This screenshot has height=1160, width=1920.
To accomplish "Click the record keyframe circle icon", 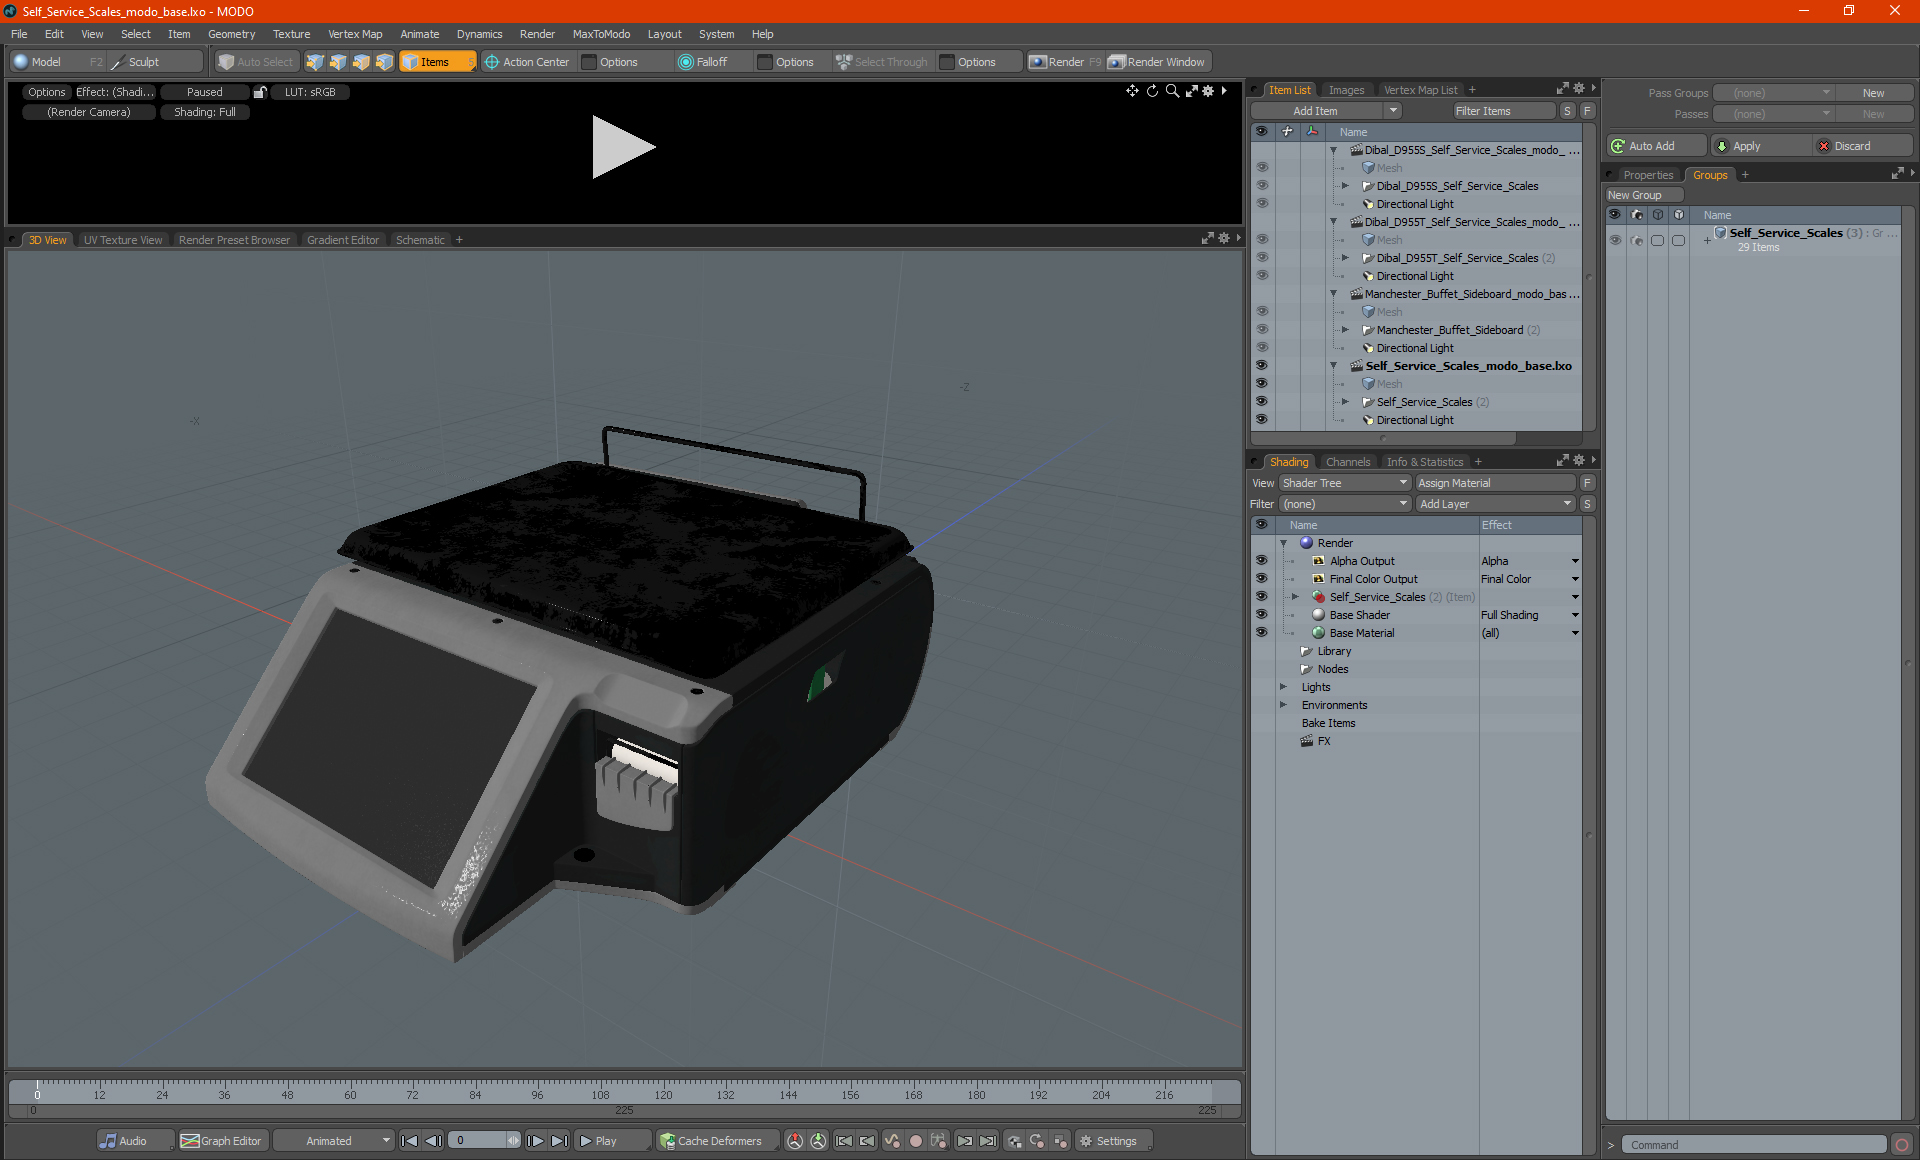I will (915, 1141).
